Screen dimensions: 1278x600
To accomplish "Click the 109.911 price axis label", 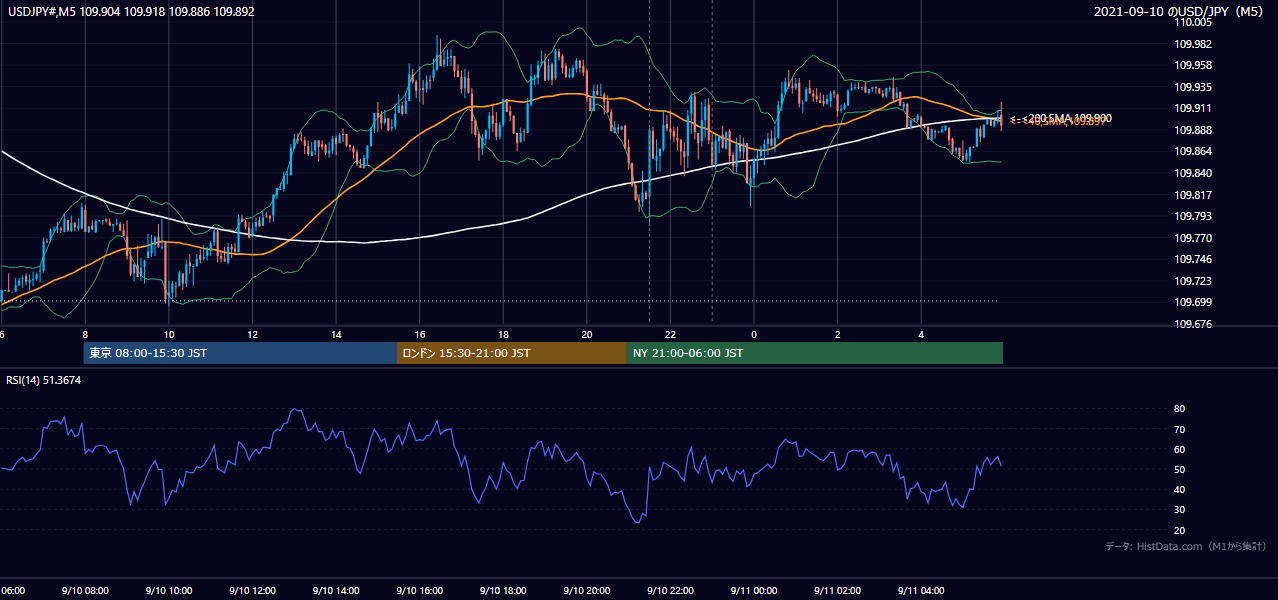I will pos(1193,108).
